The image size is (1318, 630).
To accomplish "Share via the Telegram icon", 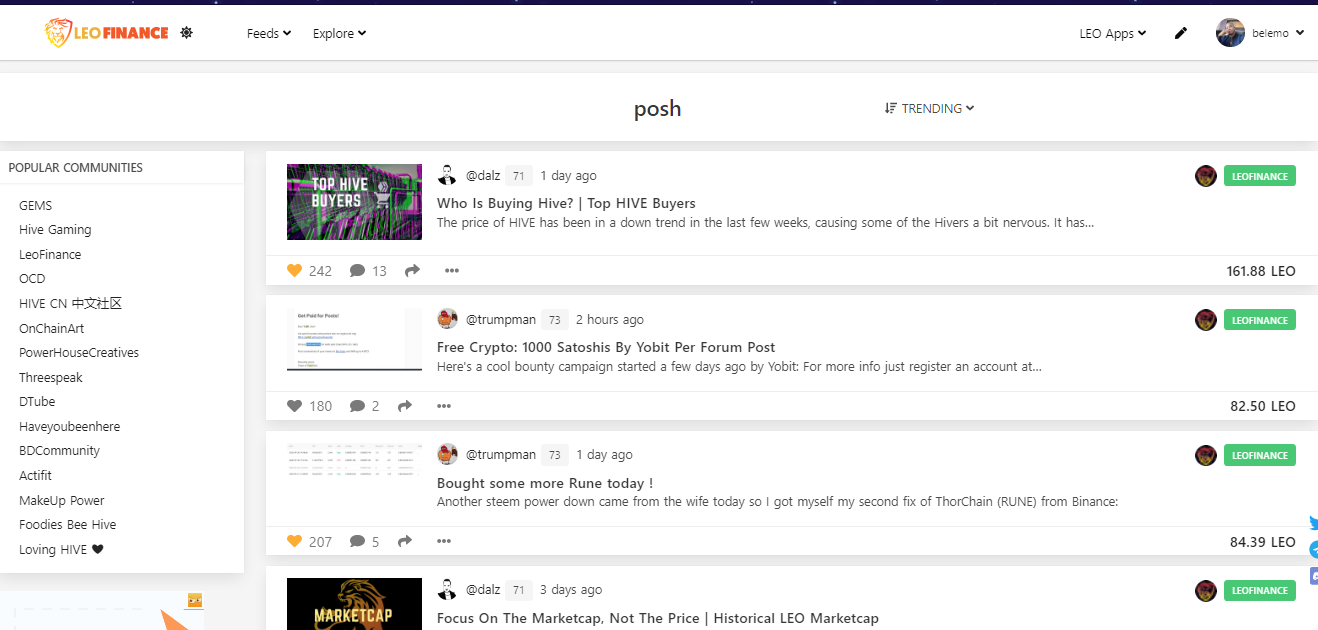I will pyautogui.click(x=1313, y=550).
